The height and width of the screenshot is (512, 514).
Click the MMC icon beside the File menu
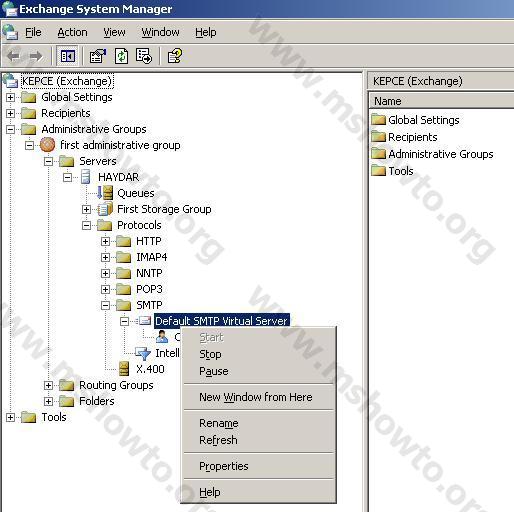click(10, 32)
